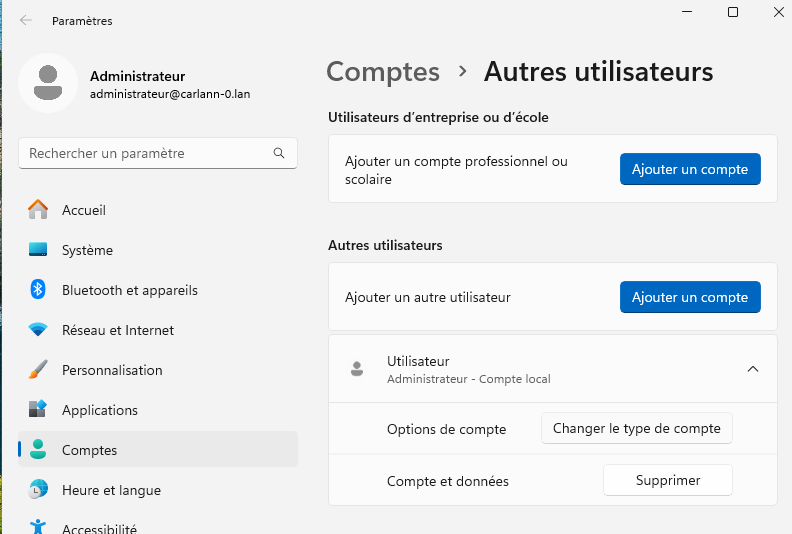The height and width of the screenshot is (534, 792).
Task: Go back to Comptes breadcrumb
Action: [x=383, y=72]
